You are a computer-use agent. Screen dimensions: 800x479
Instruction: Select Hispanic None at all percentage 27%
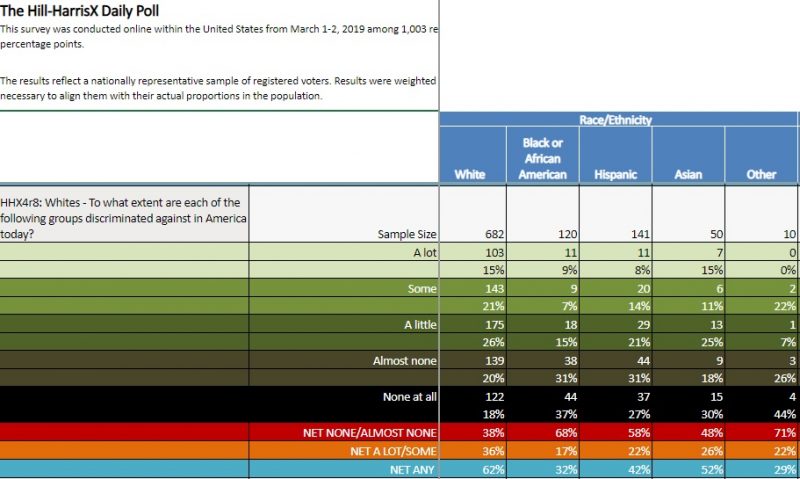(x=639, y=414)
